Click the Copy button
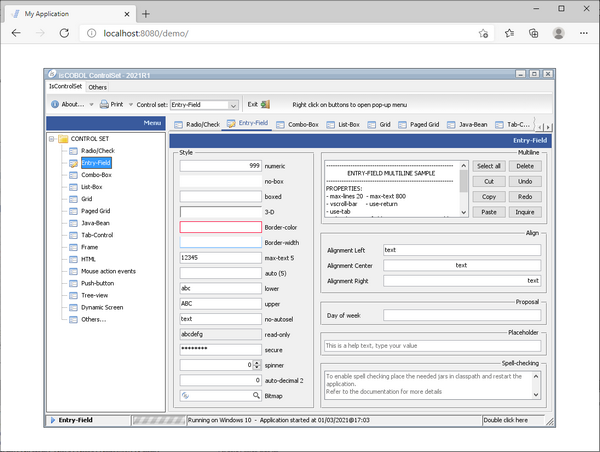The height and width of the screenshot is (452, 600). (x=489, y=197)
